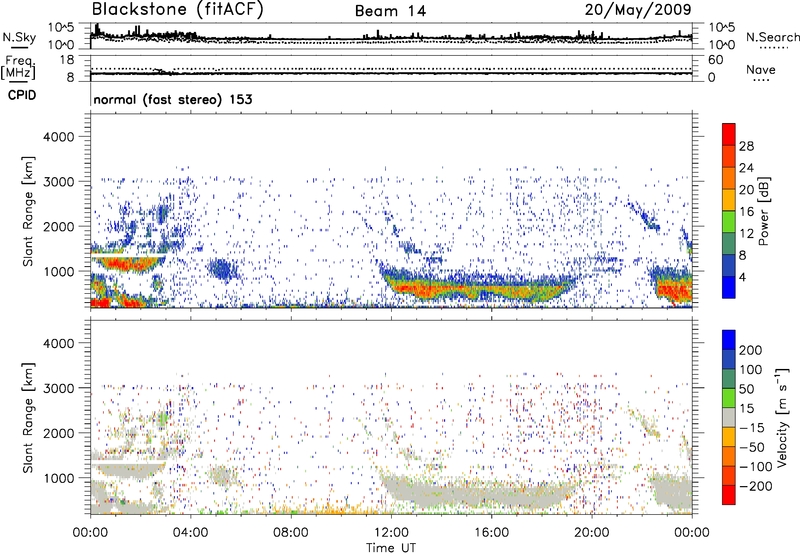Click the "N.Sky" legend label

(19, 38)
